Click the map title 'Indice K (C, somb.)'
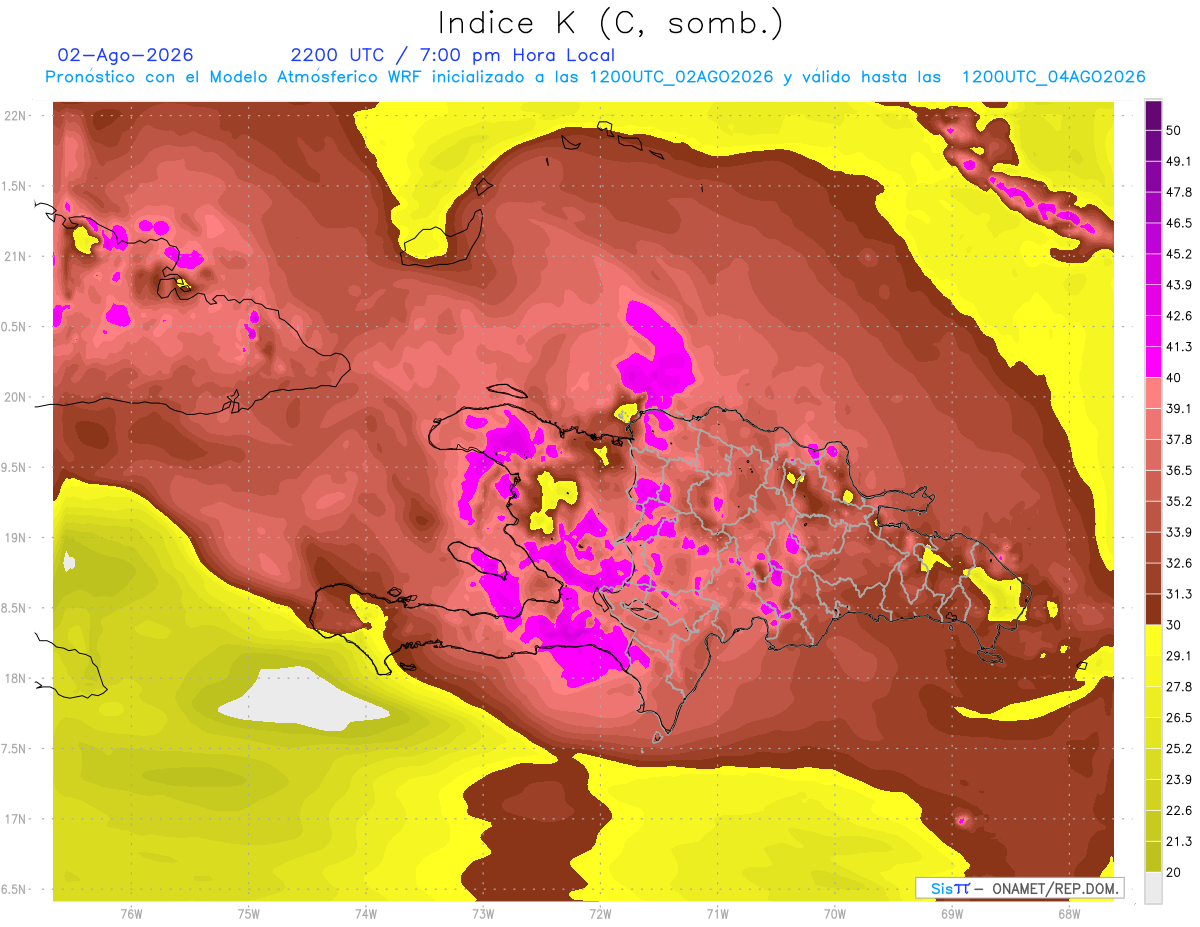This screenshot has height=927, width=1200. pos(610,24)
